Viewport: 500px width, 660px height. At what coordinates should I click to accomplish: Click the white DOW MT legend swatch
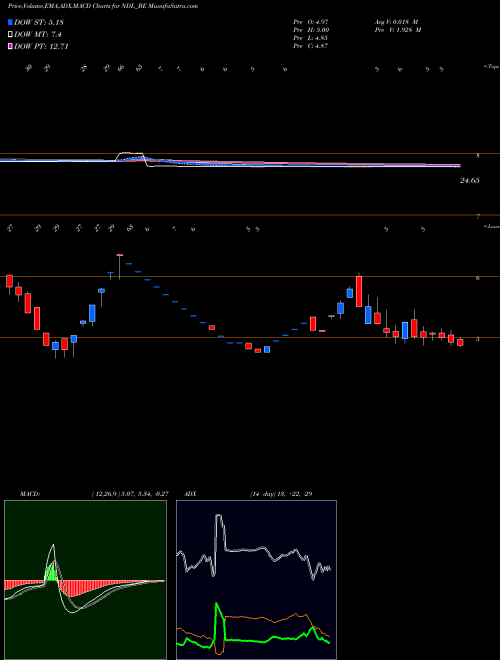click(10, 35)
